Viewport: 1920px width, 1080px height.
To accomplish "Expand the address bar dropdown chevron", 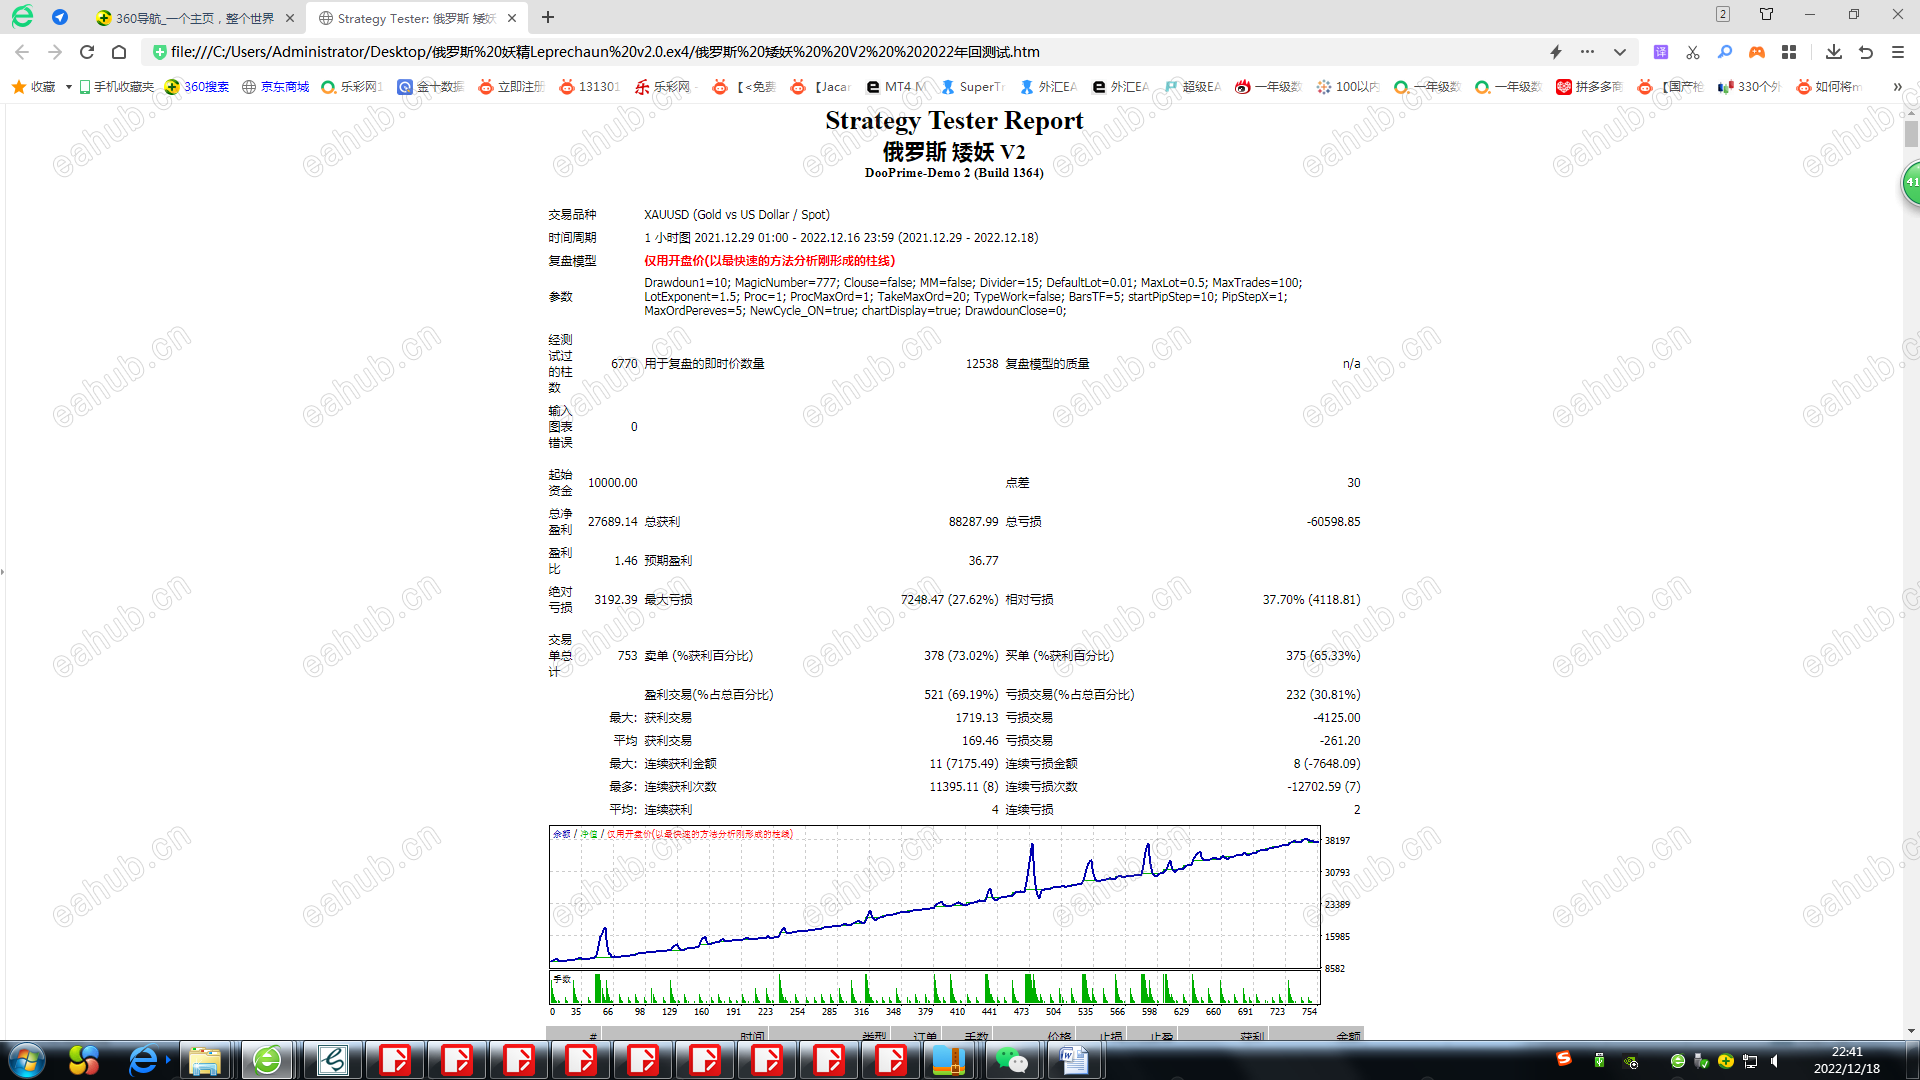I will click(1620, 52).
